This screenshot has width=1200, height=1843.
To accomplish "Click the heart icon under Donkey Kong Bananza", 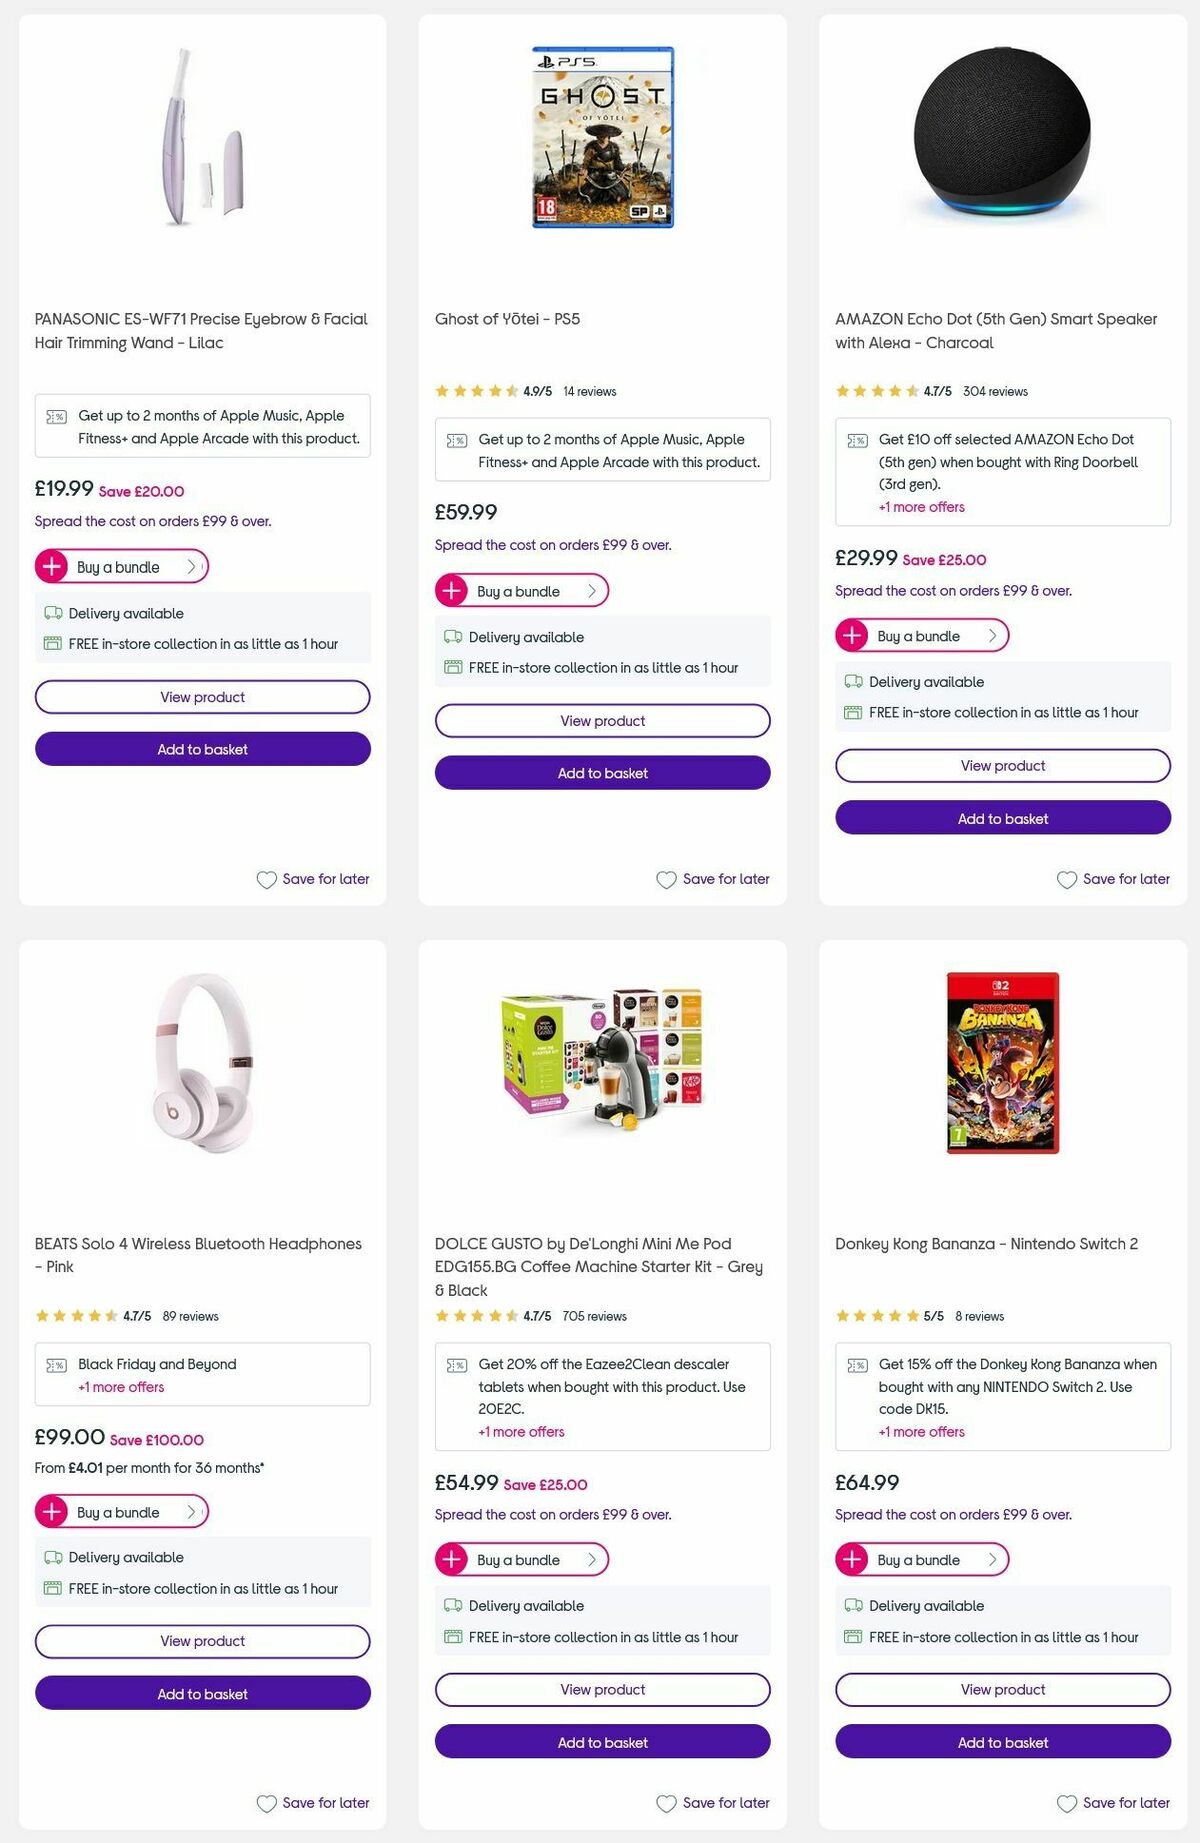I will coord(1066,1803).
